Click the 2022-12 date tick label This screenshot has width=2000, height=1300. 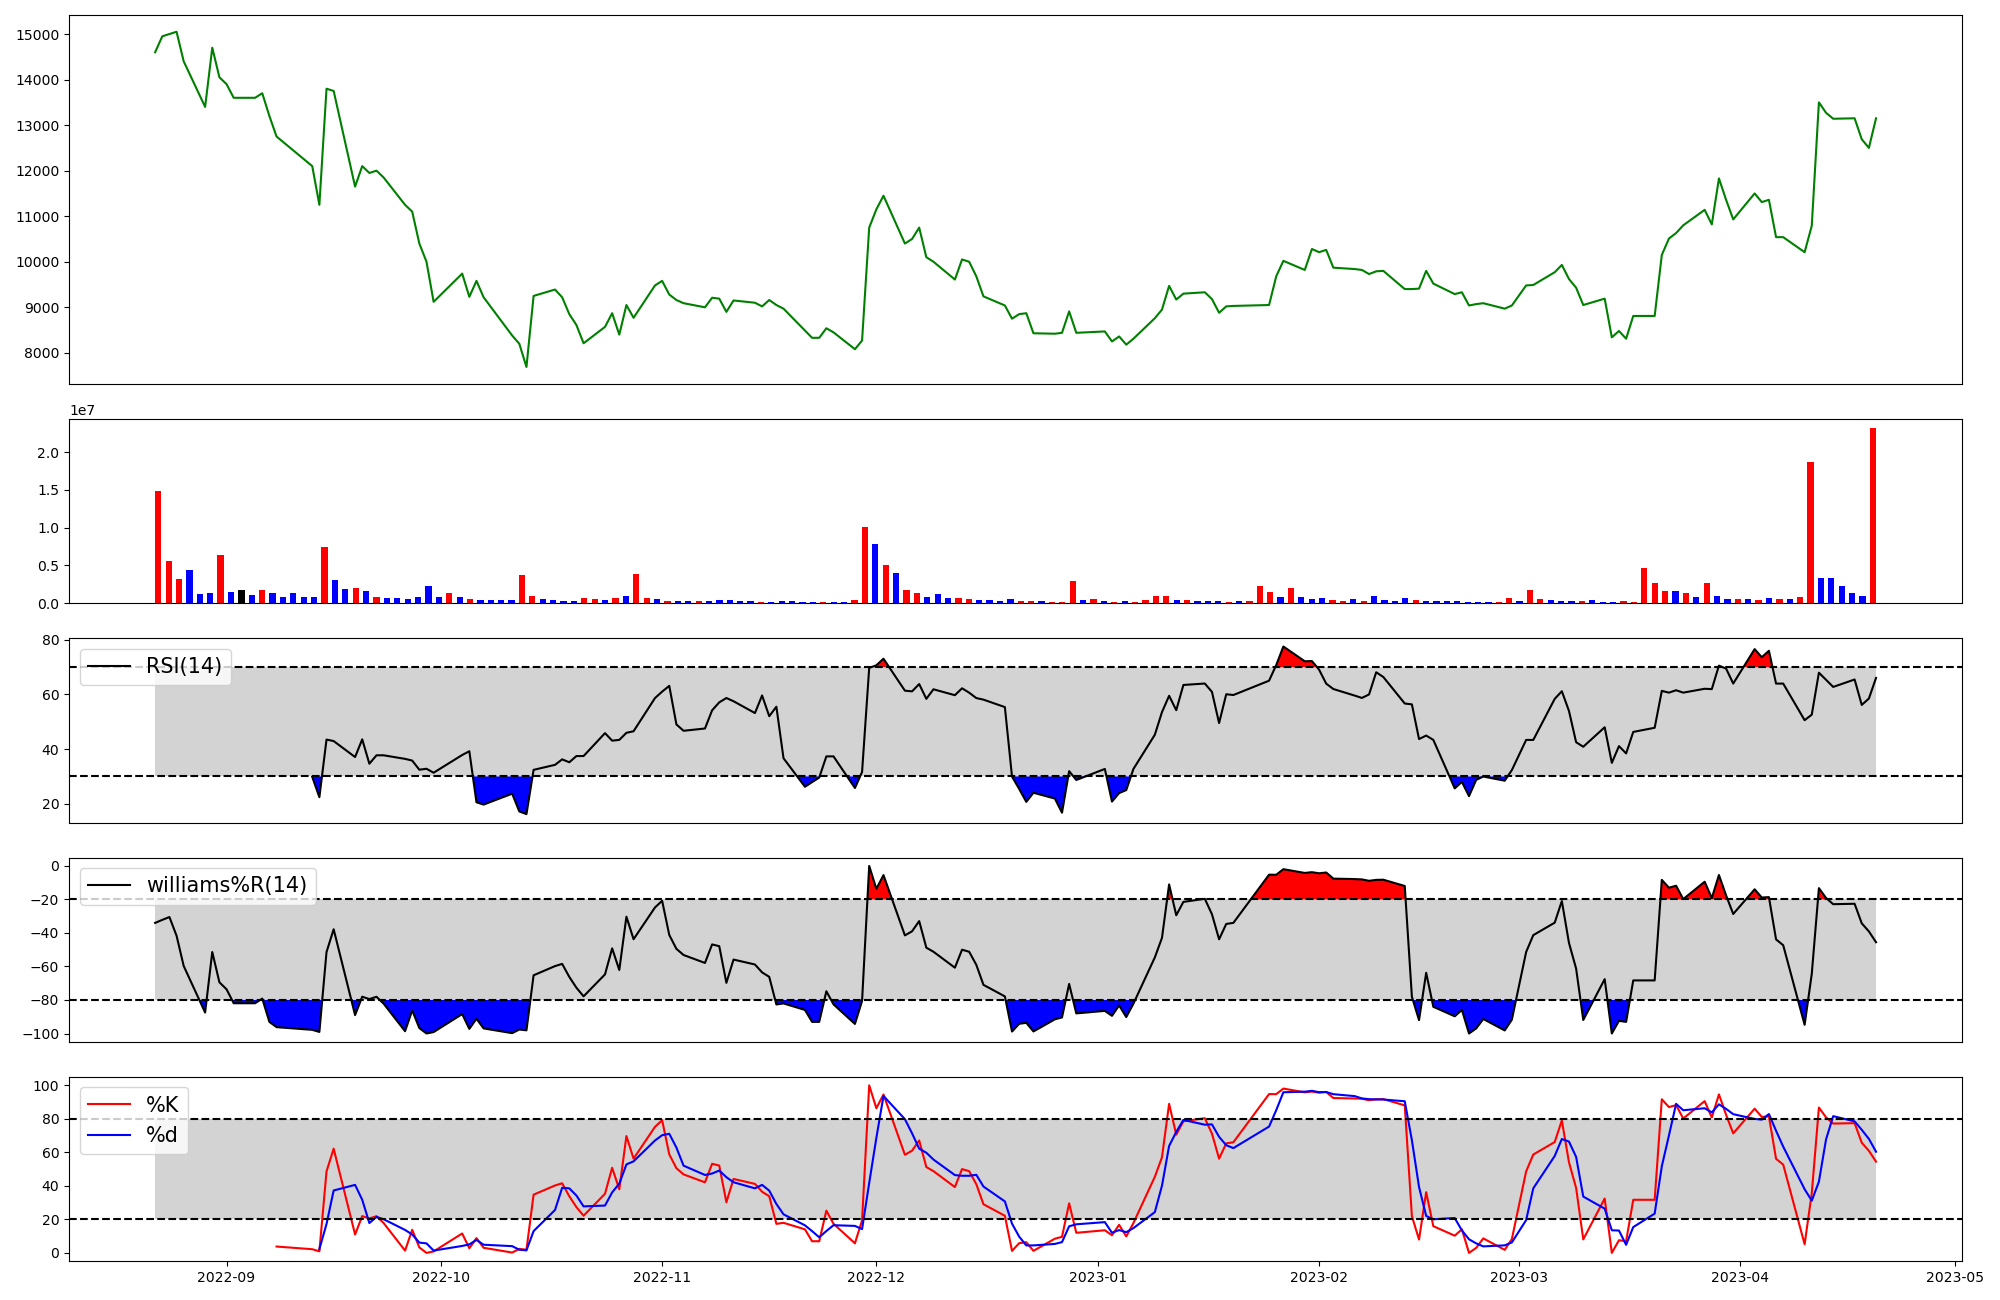(x=876, y=1277)
